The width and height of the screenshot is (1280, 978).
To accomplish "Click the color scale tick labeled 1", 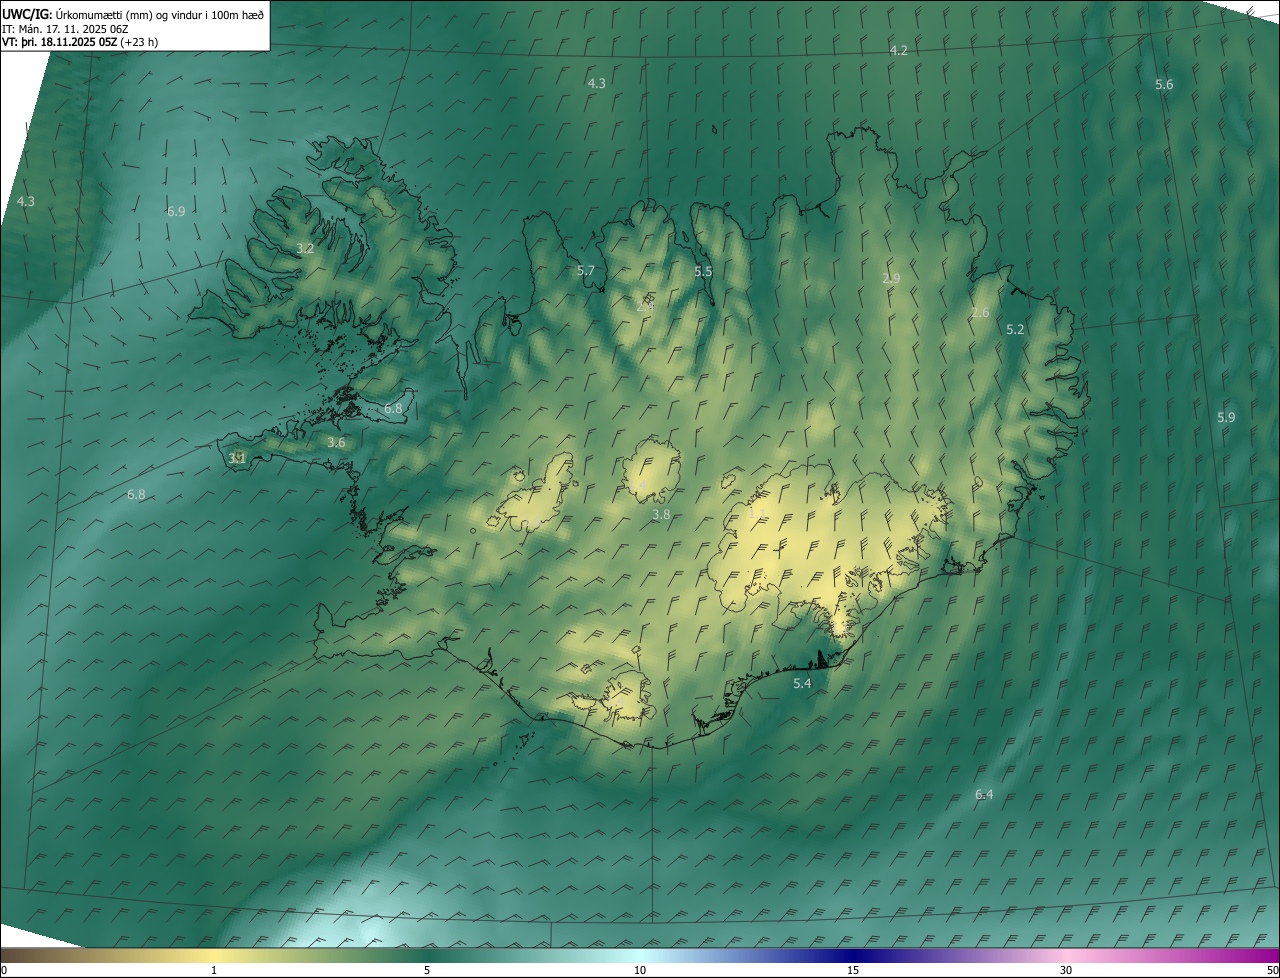I will click(x=214, y=970).
